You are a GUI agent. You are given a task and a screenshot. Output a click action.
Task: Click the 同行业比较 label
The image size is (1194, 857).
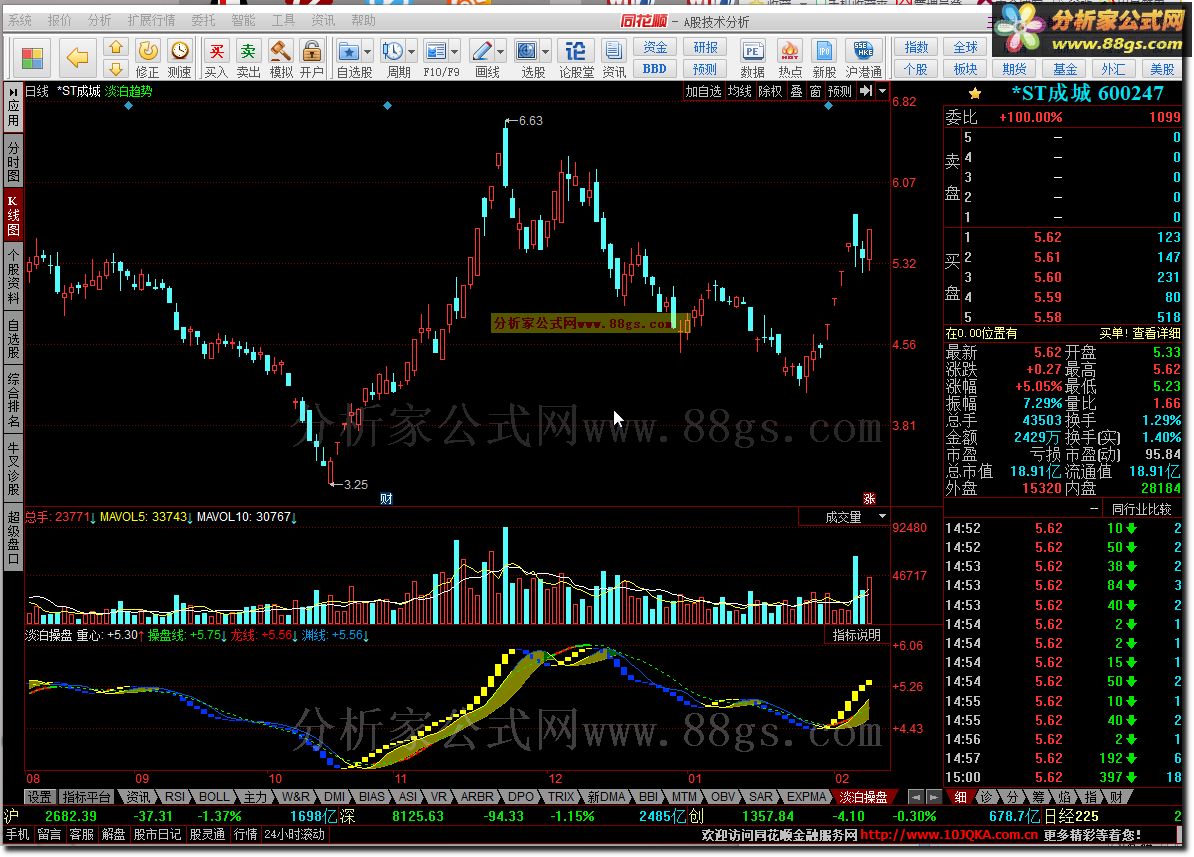1141,509
